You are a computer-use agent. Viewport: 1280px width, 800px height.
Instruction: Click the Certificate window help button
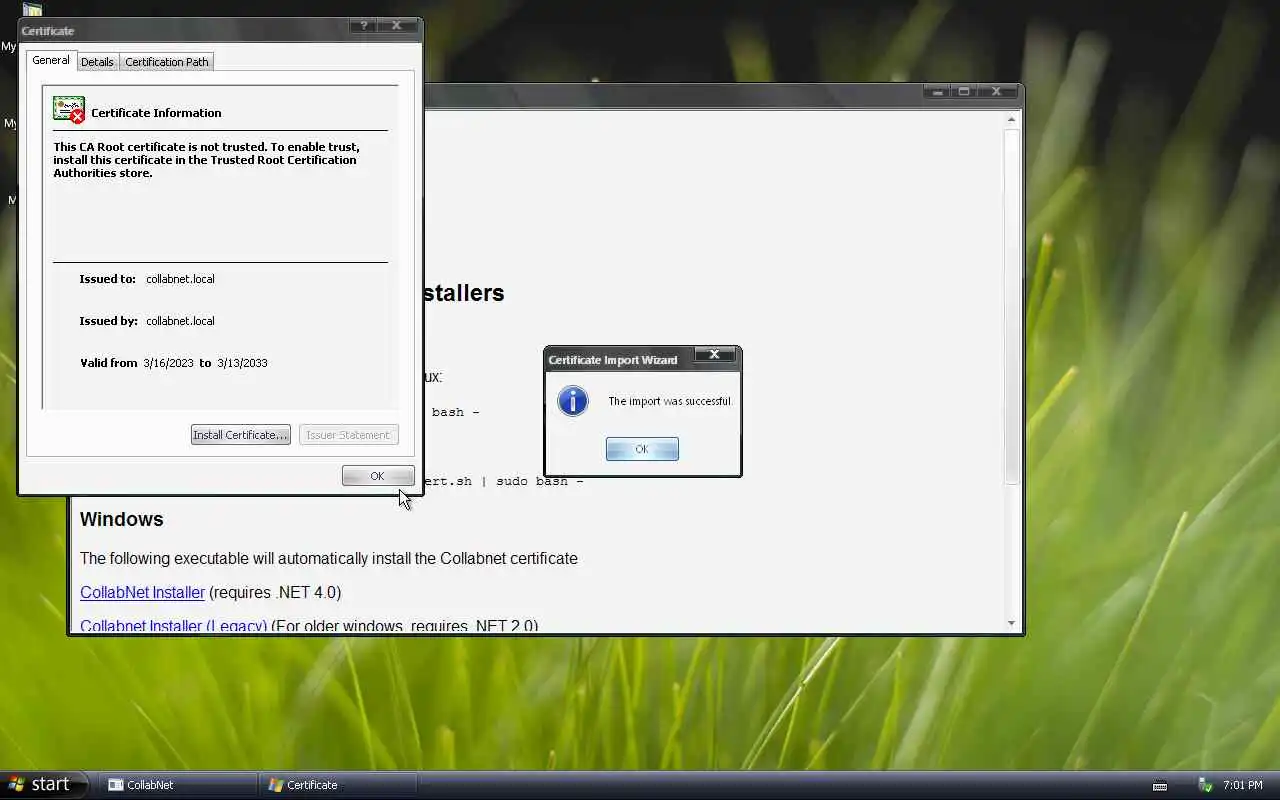(363, 26)
